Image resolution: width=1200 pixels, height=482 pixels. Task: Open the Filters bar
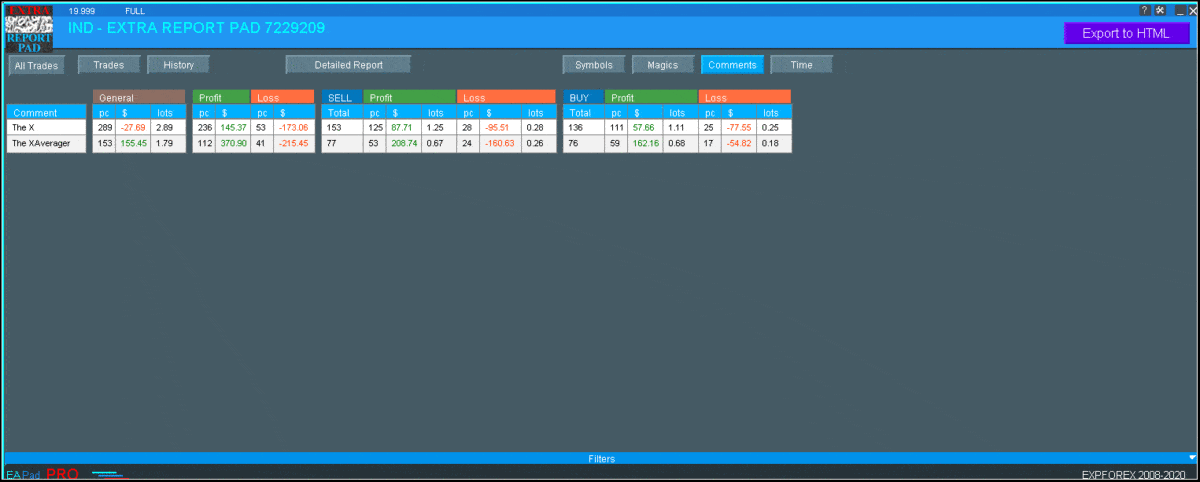[600, 458]
